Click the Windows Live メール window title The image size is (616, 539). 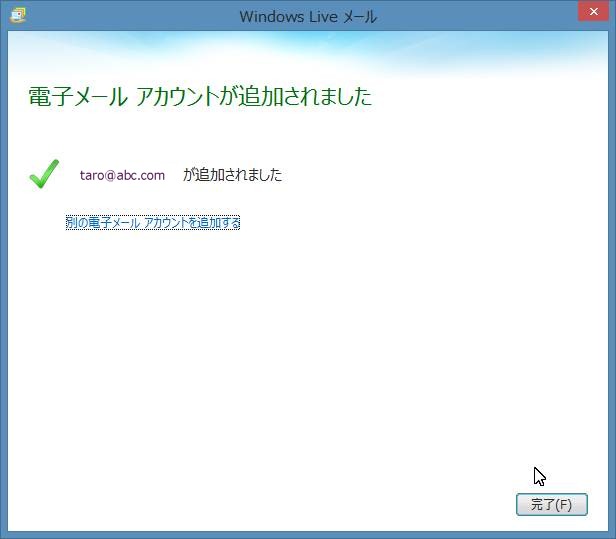[308, 16]
